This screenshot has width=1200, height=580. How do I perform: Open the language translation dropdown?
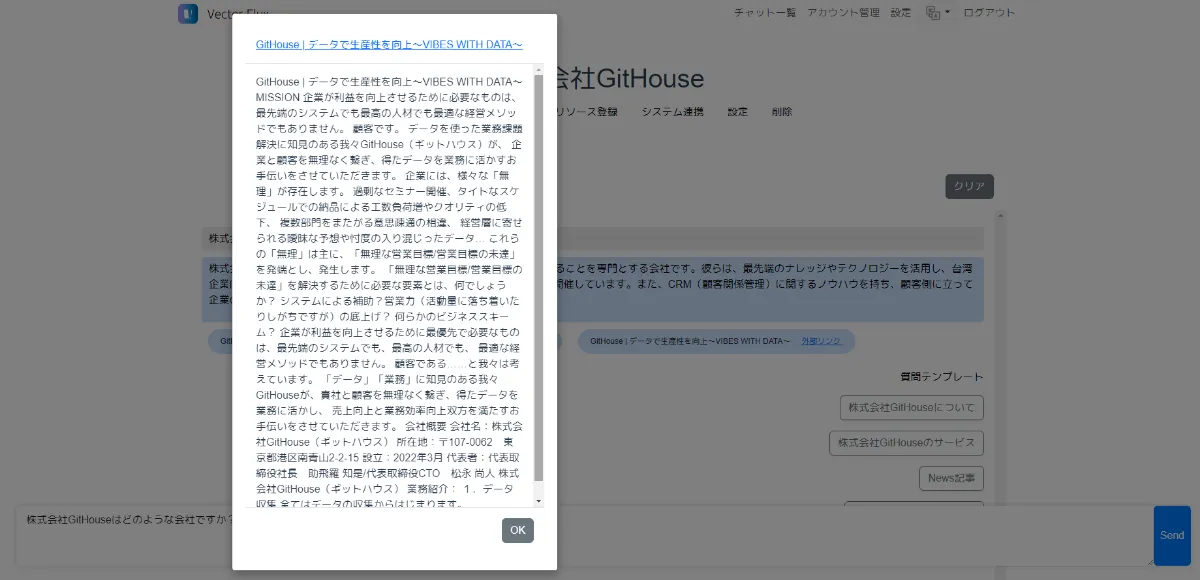coord(938,13)
